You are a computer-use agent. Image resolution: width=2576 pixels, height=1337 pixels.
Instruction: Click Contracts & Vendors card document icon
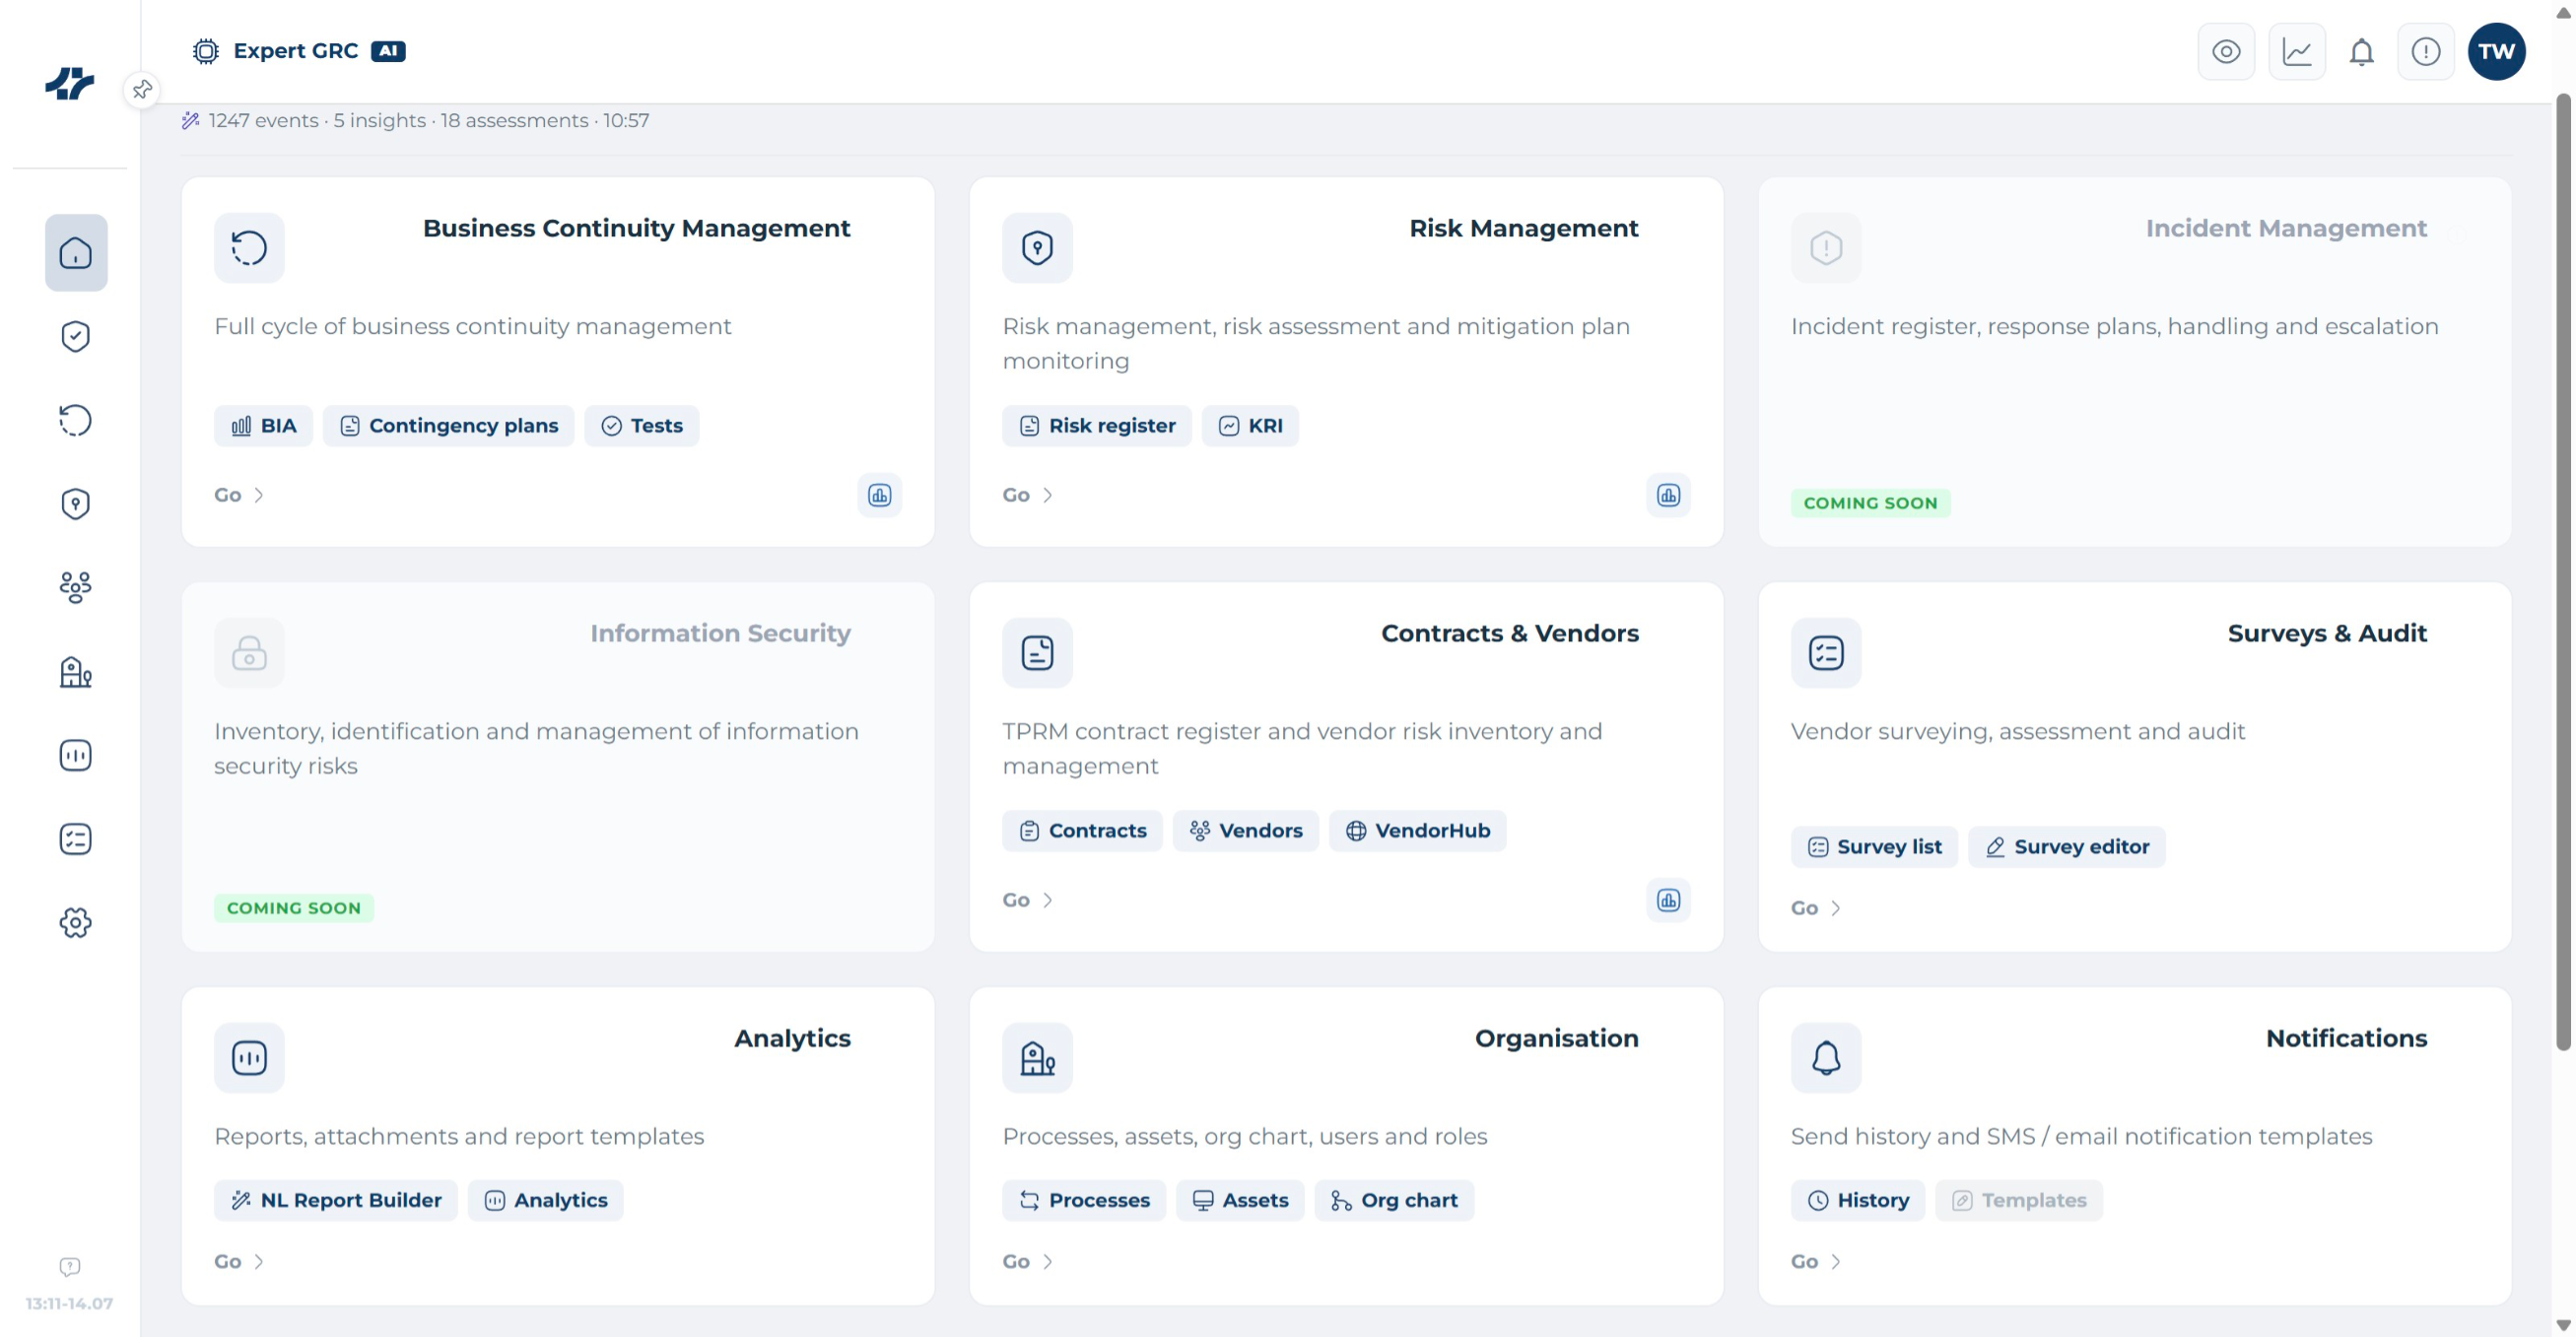pyautogui.click(x=1038, y=653)
